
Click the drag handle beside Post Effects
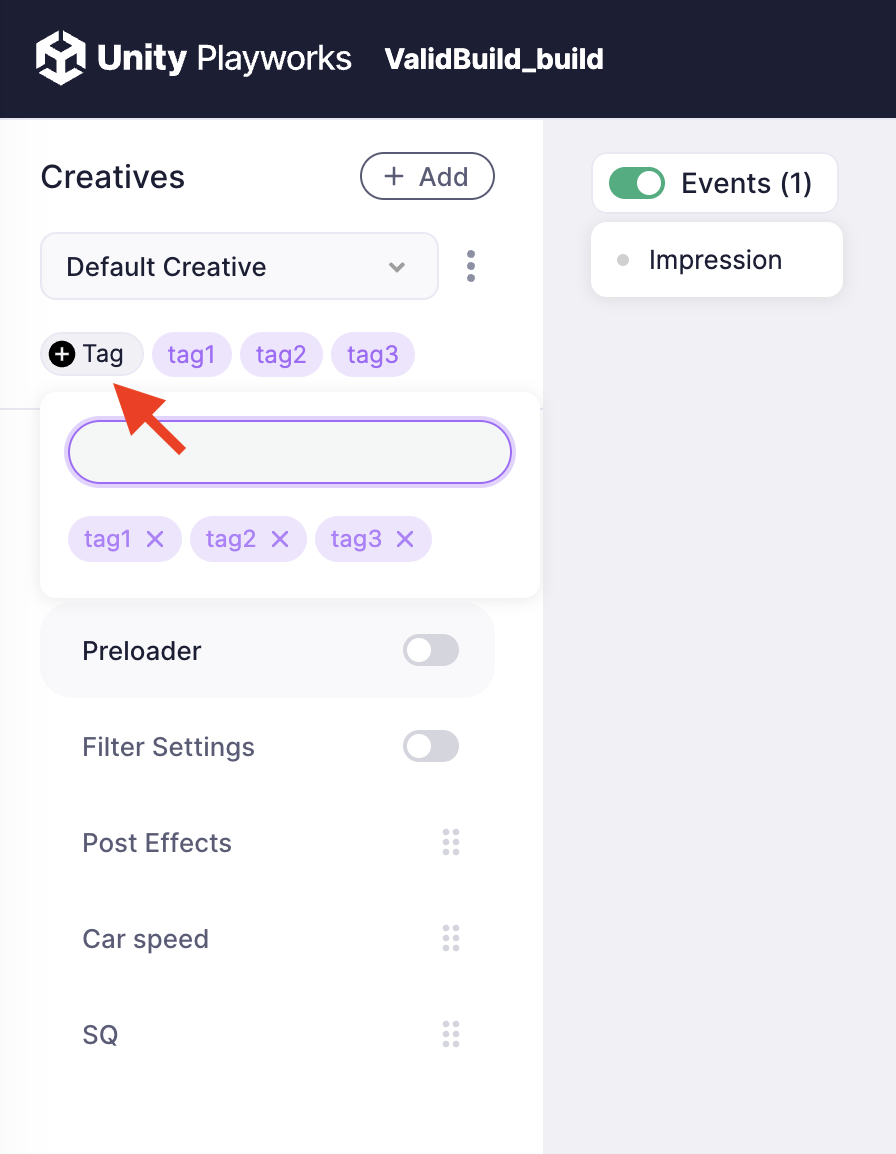451,842
